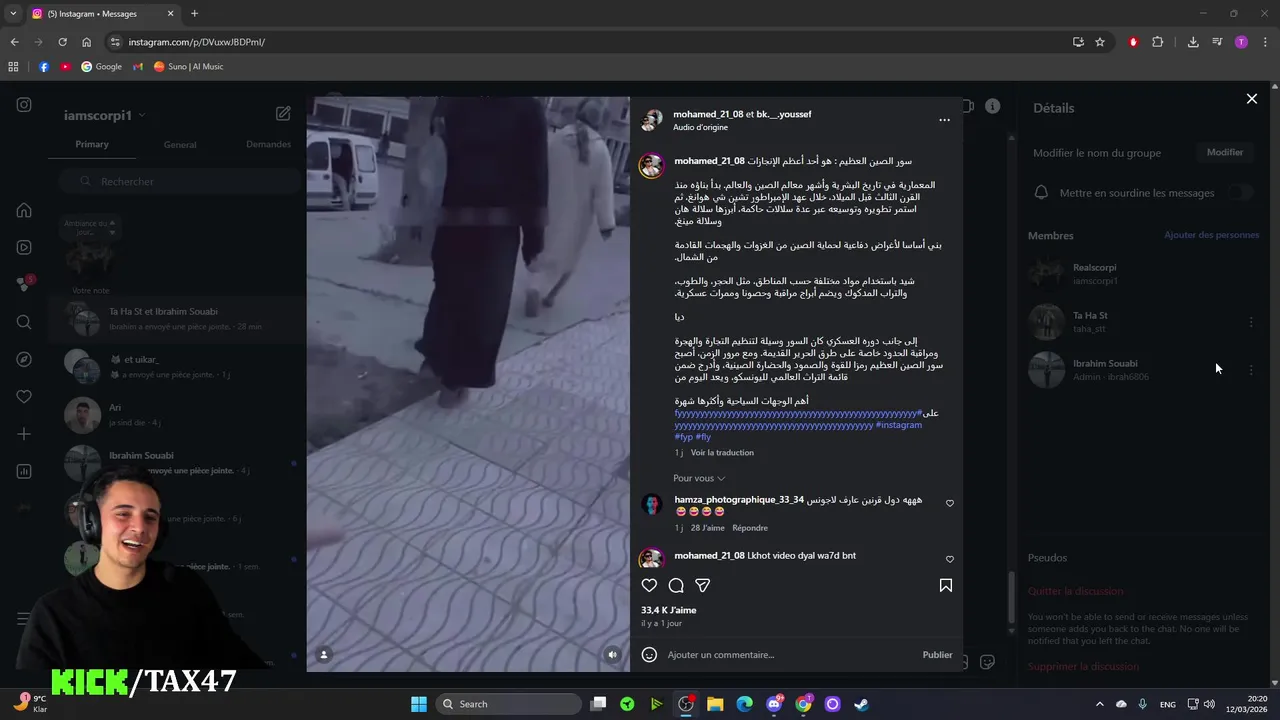Open Reels from the Instagram sidebar
Screen dimensions: 1280x720
pos(24,247)
